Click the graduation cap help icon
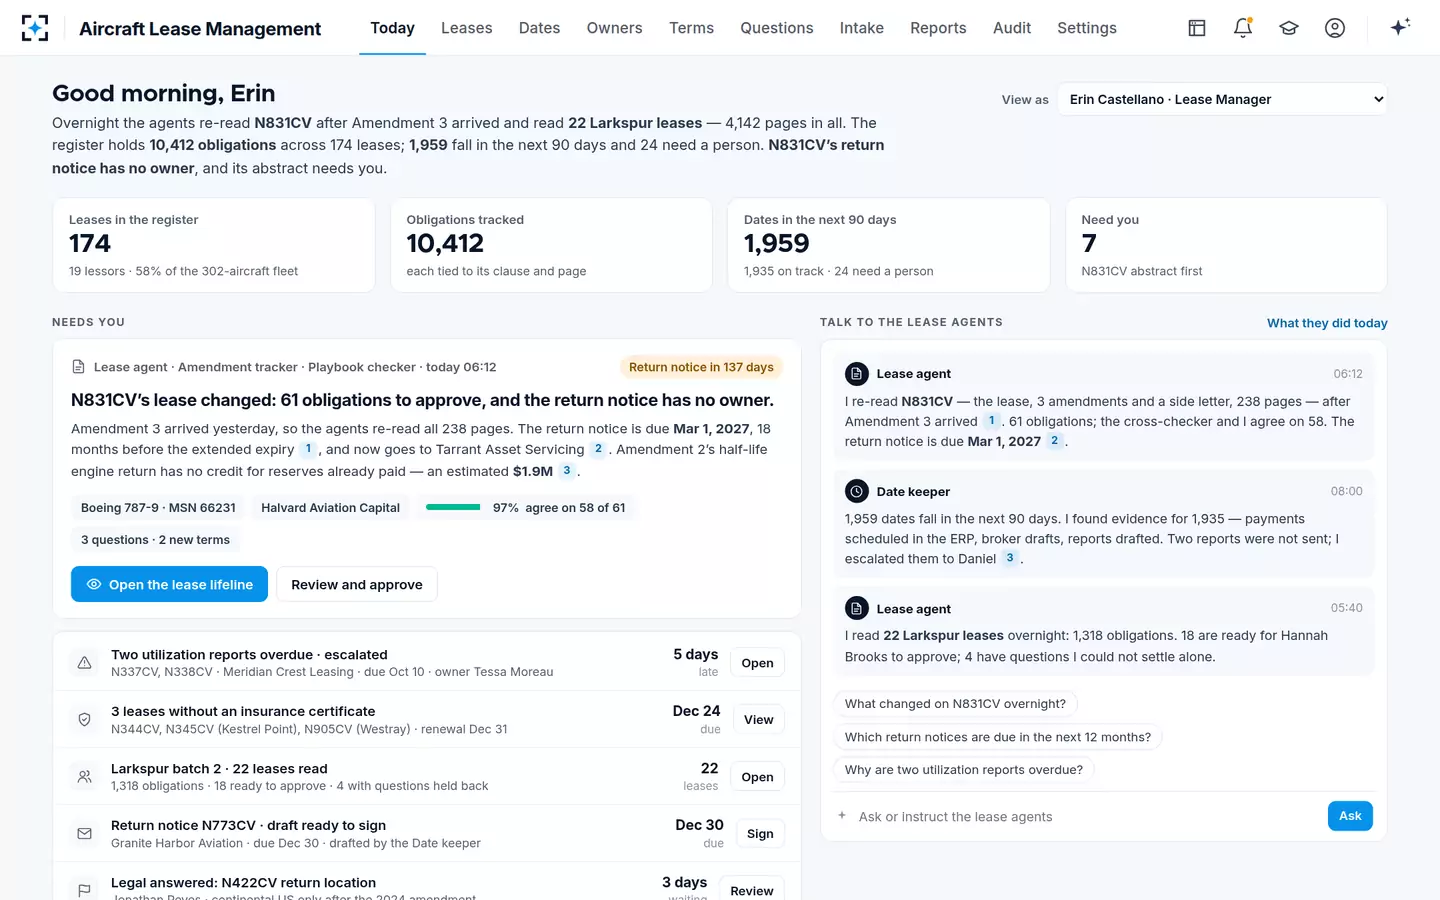The height and width of the screenshot is (900, 1440). pyautogui.click(x=1289, y=28)
